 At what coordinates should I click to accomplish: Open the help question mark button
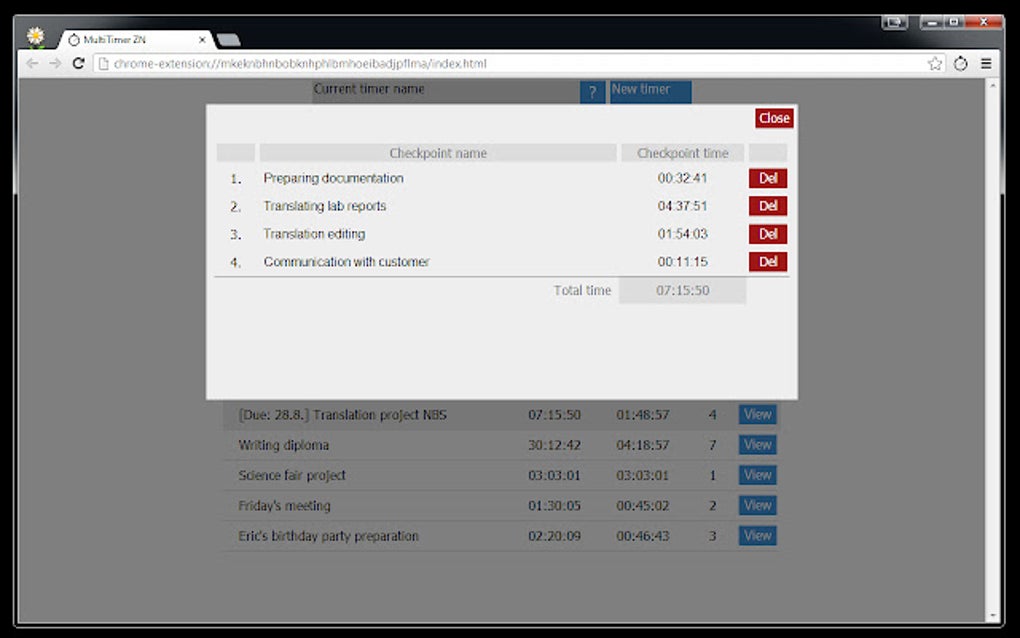pyautogui.click(x=592, y=92)
